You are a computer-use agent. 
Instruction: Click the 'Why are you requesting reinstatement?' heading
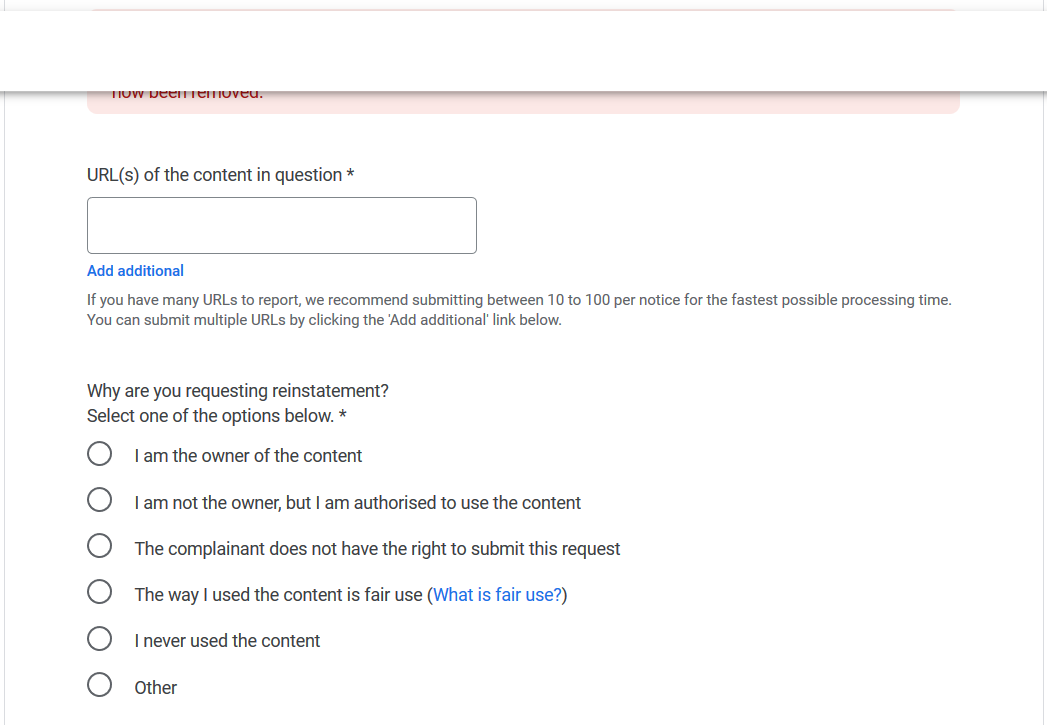point(237,391)
